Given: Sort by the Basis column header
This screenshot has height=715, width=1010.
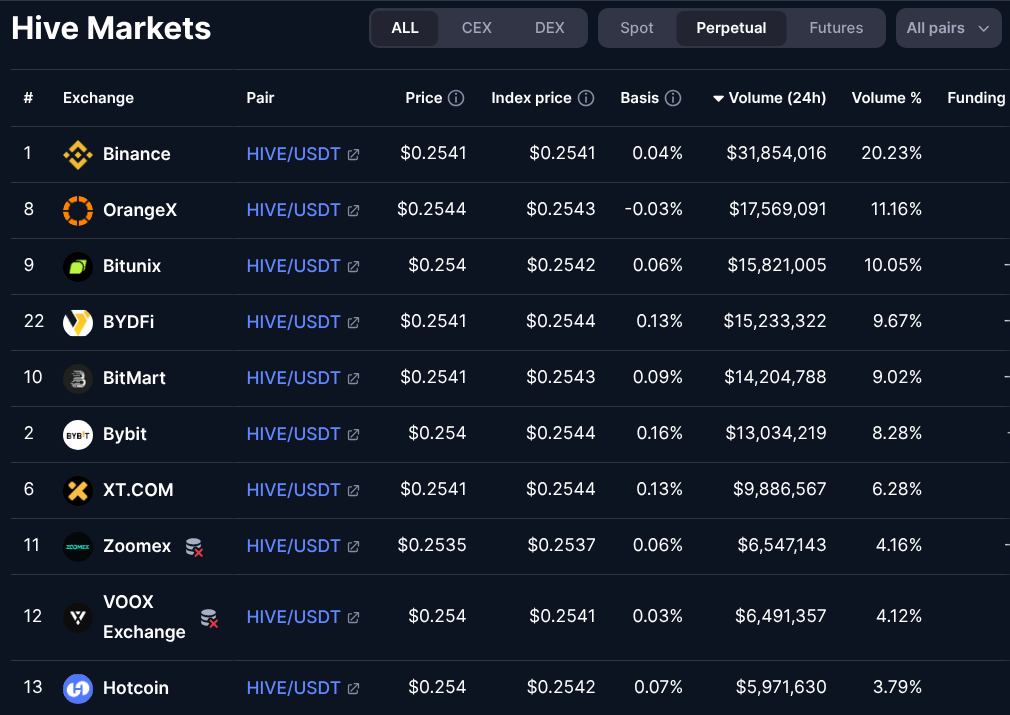Looking at the screenshot, I should click(x=640, y=98).
